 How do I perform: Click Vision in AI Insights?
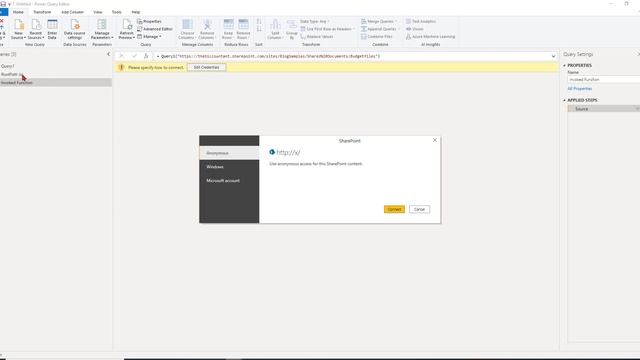pyautogui.click(x=415, y=29)
